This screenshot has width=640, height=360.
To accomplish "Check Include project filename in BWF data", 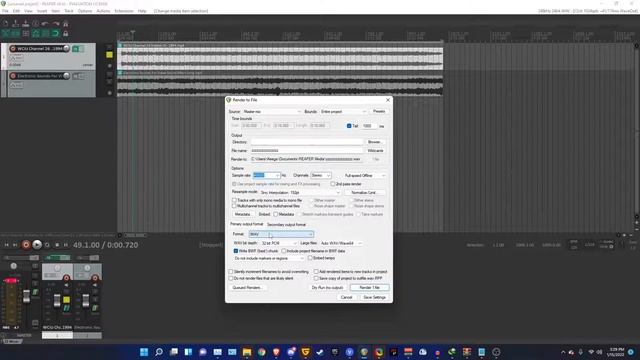I will coord(284,251).
